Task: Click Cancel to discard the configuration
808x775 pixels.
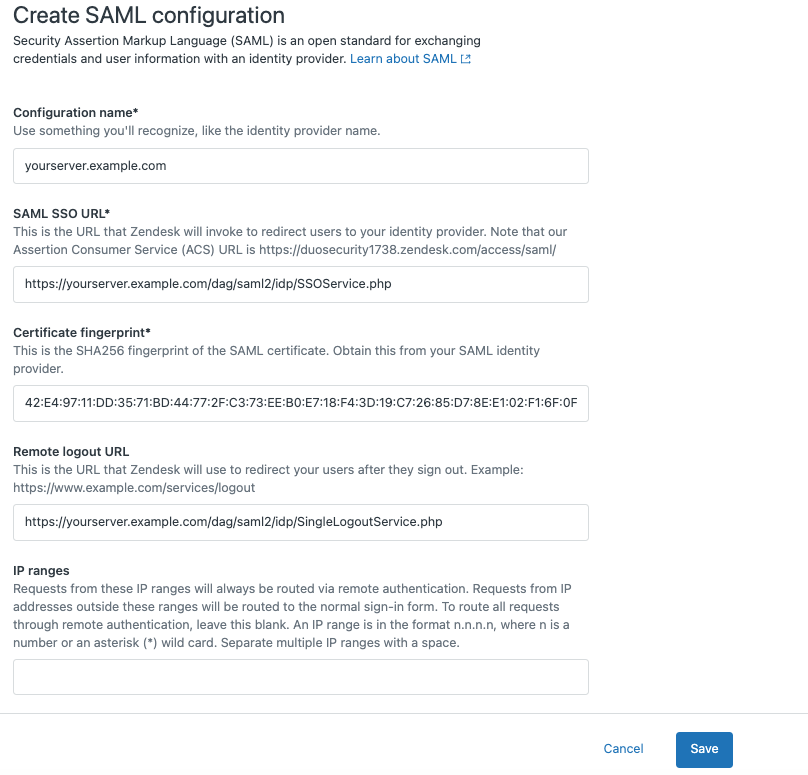Action: [623, 748]
